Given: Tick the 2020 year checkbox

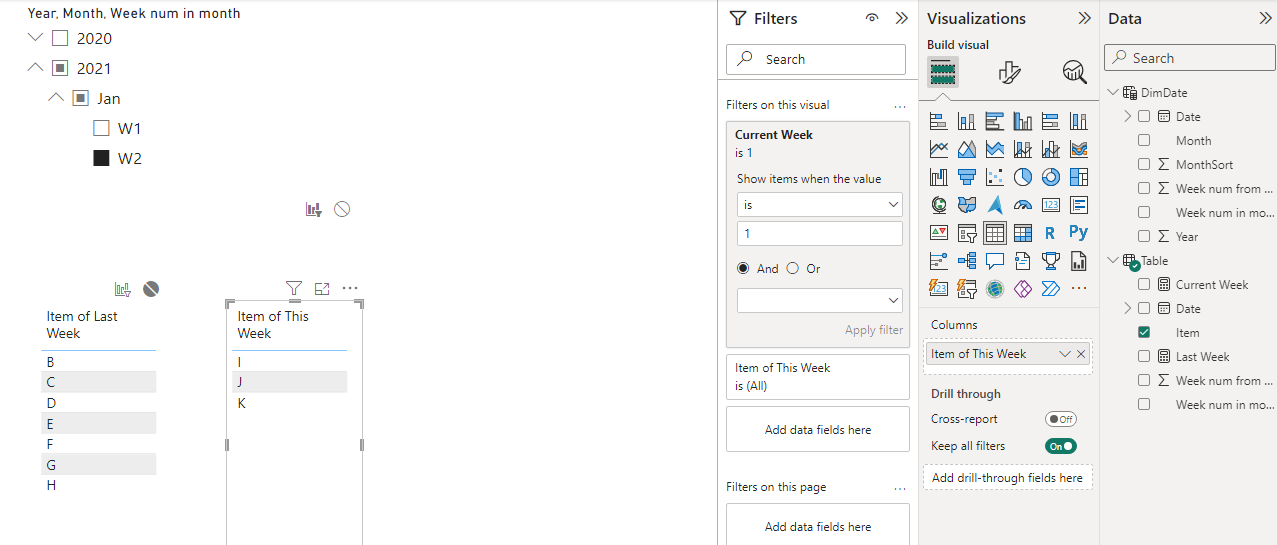Looking at the screenshot, I should (60, 38).
